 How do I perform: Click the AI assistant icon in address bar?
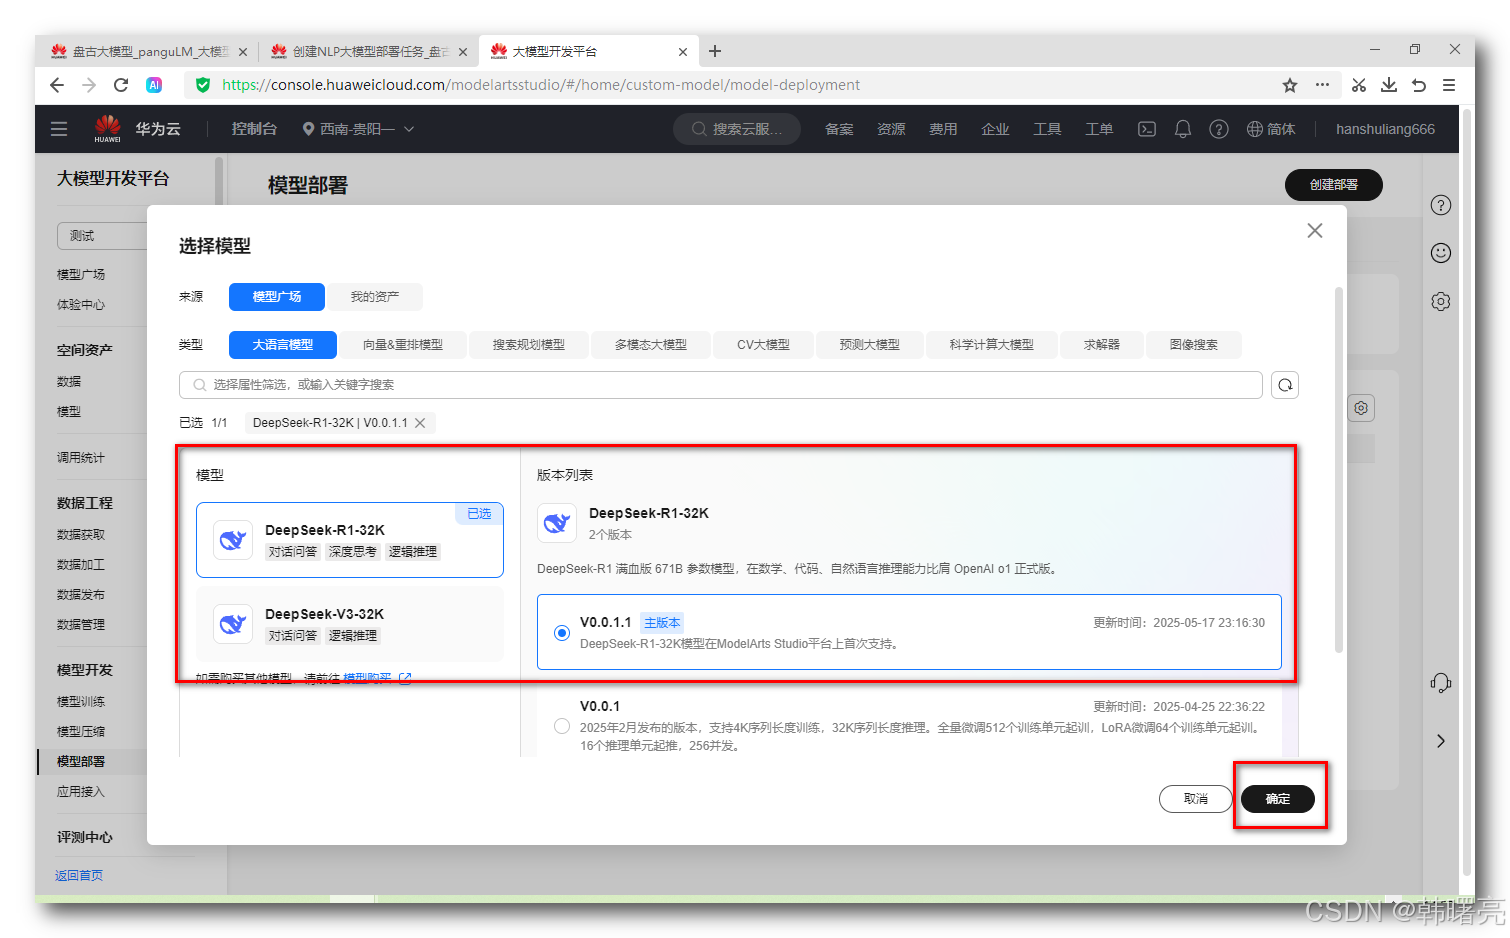(154, 85)
